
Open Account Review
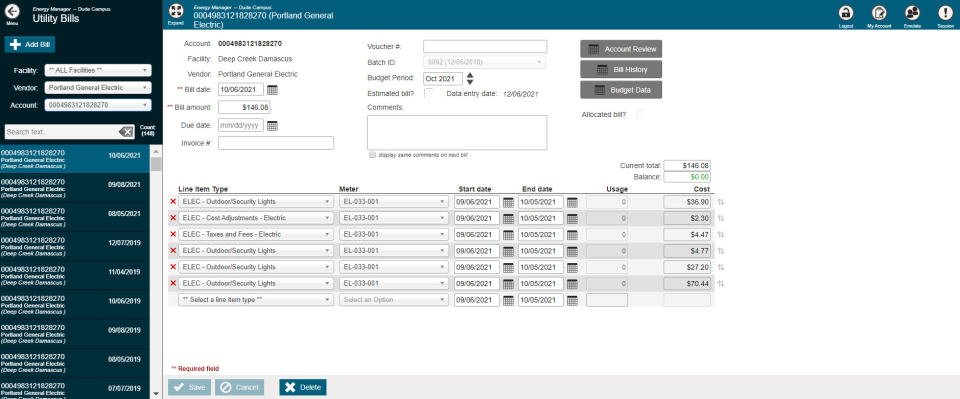click(x=621, y=49)
